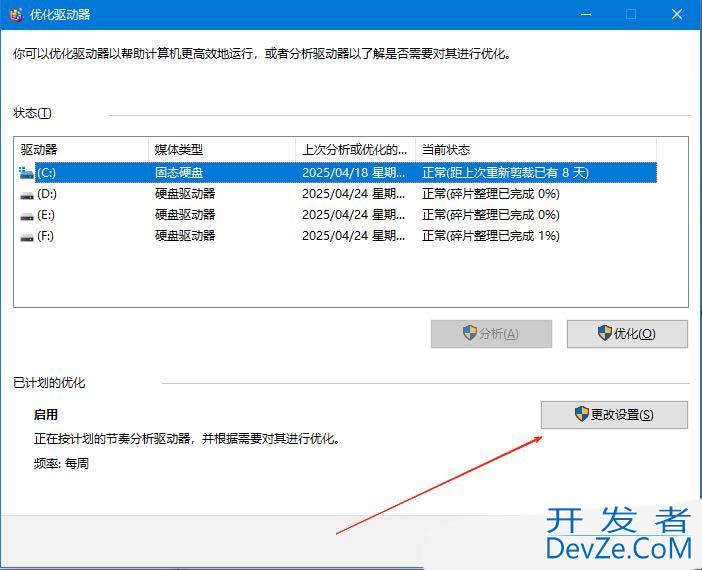
Task: Sort by 上次分析或优化的 column header
Action: coord(355,150)
